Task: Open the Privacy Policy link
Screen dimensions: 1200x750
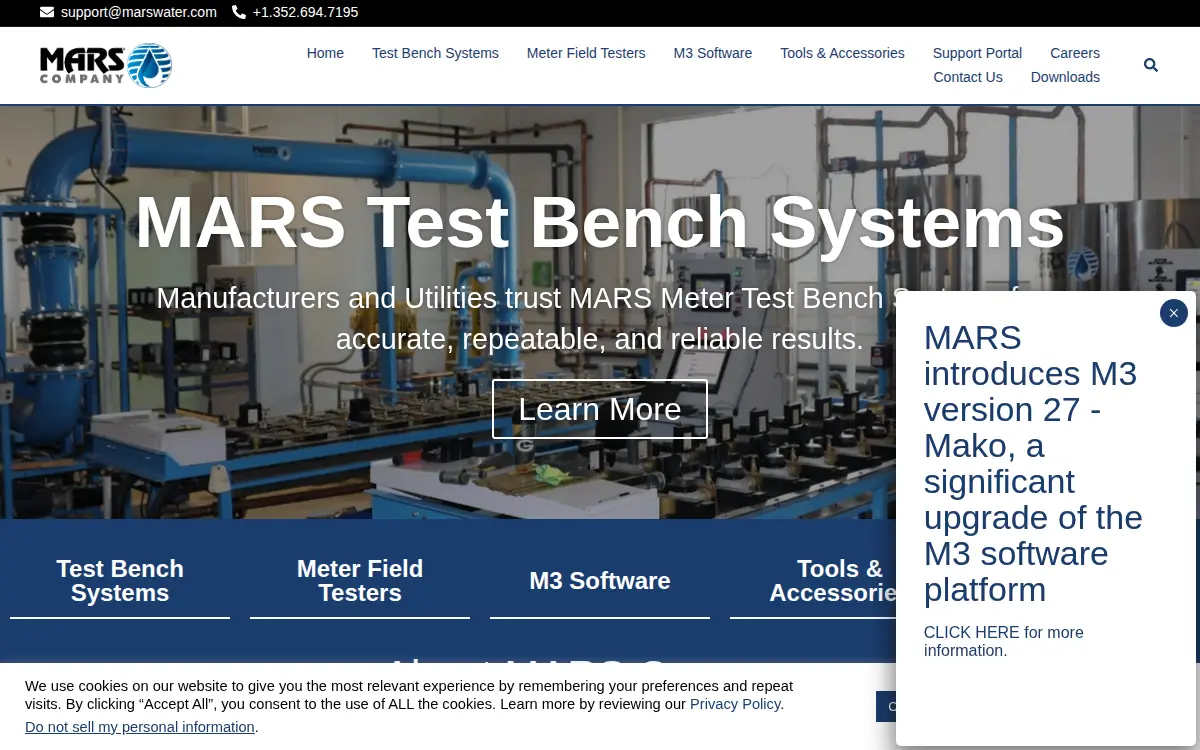Action: tap(735, 704)
